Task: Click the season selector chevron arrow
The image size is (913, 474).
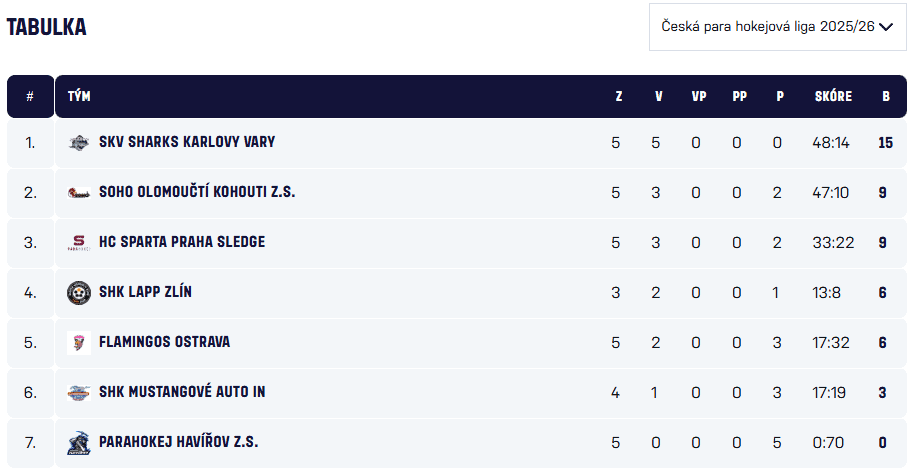Action: tap(885, 27)
